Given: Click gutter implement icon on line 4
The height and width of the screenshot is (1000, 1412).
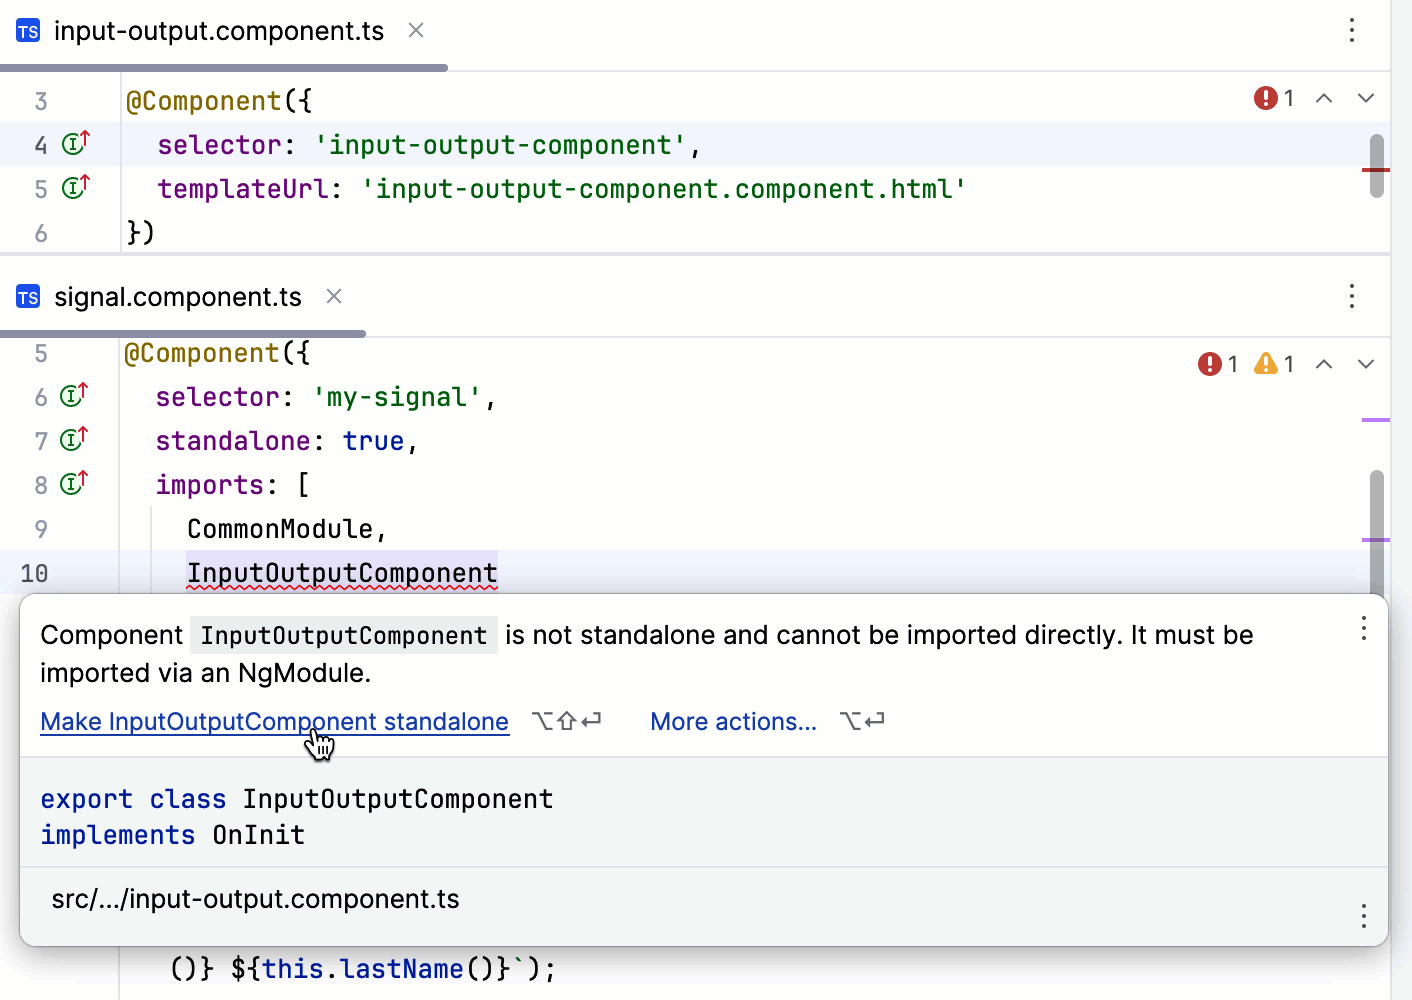Looking at the screenshot, I should pos(76,144).
